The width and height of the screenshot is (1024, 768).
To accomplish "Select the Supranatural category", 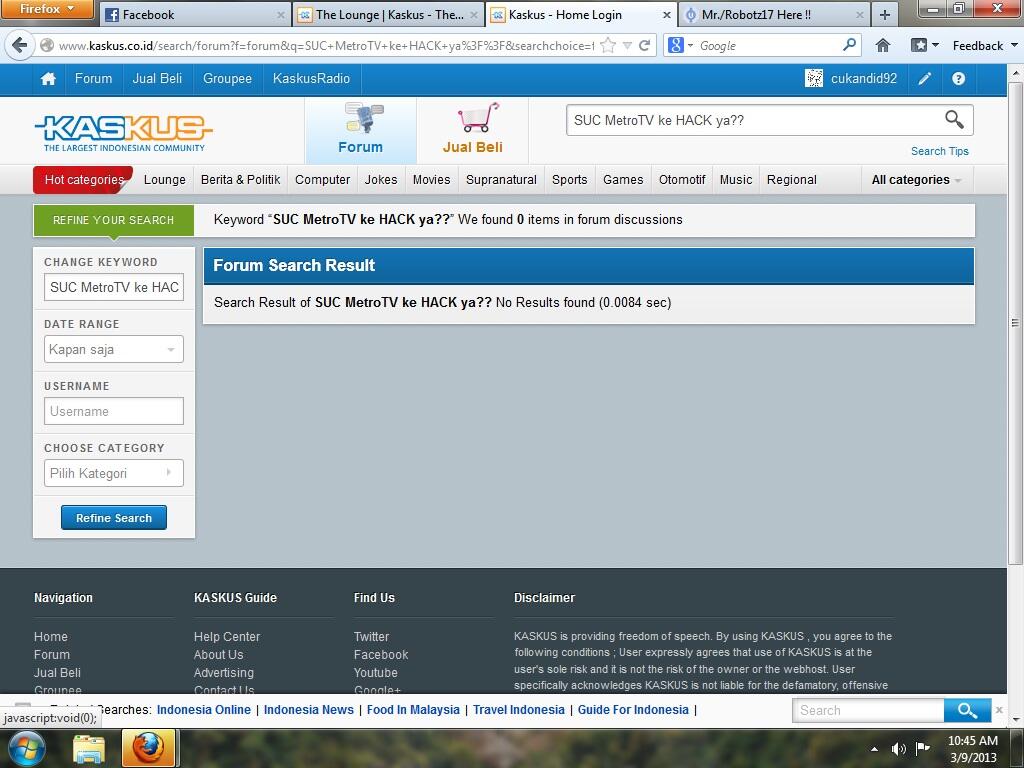I will (x=501, y=180).
